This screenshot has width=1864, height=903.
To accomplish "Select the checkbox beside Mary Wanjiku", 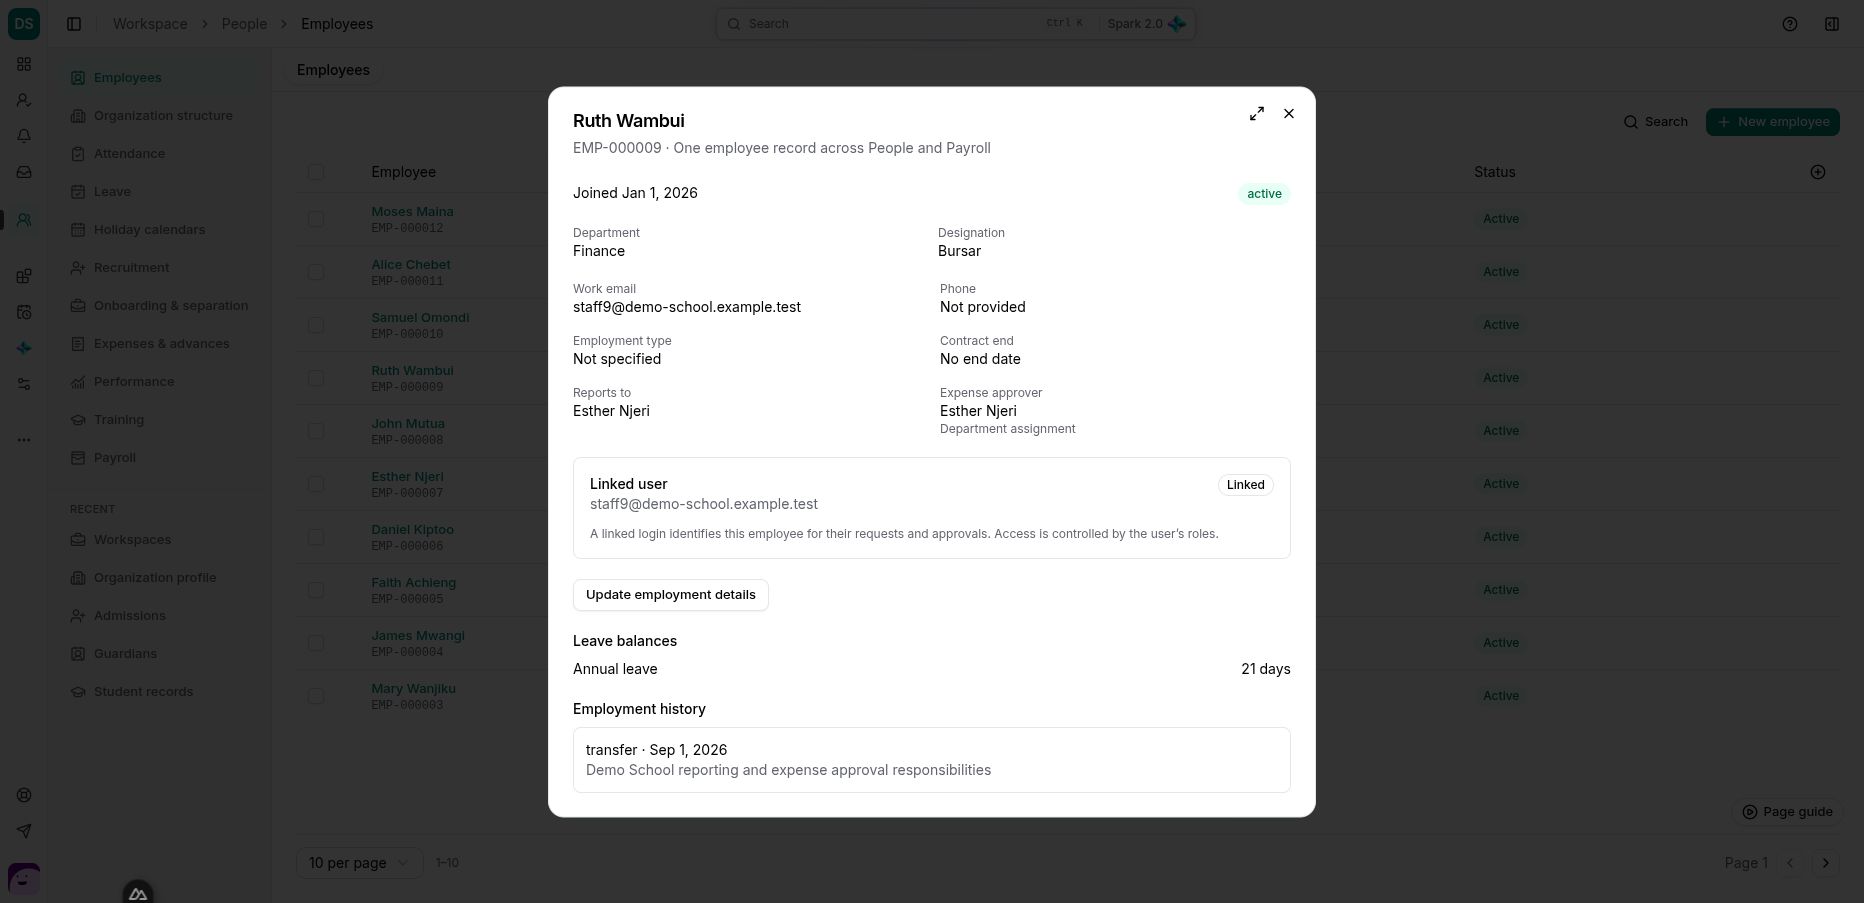I will pos(316,696).
